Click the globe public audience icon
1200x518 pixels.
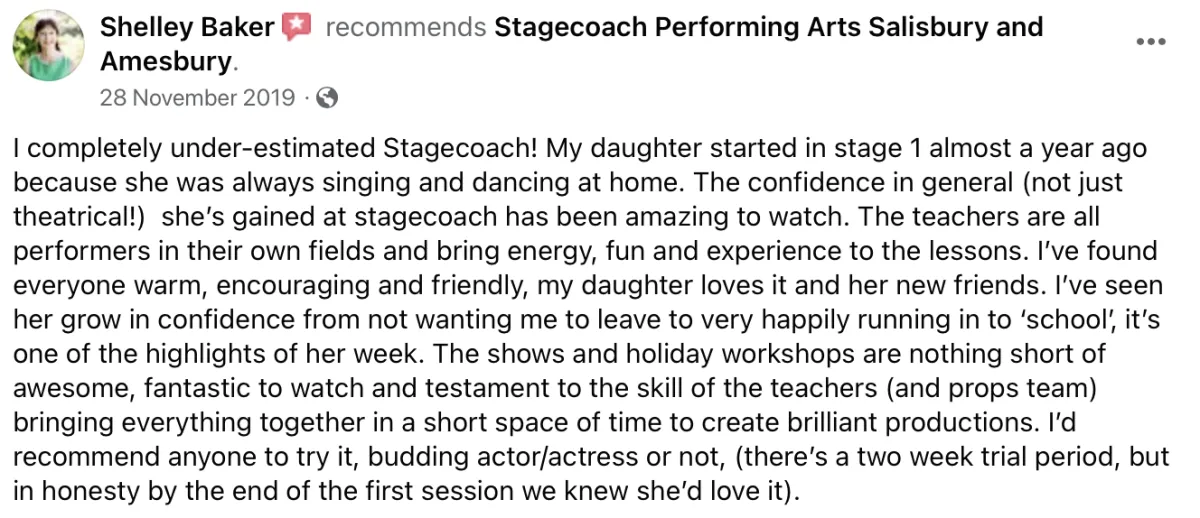click(327, 98)
